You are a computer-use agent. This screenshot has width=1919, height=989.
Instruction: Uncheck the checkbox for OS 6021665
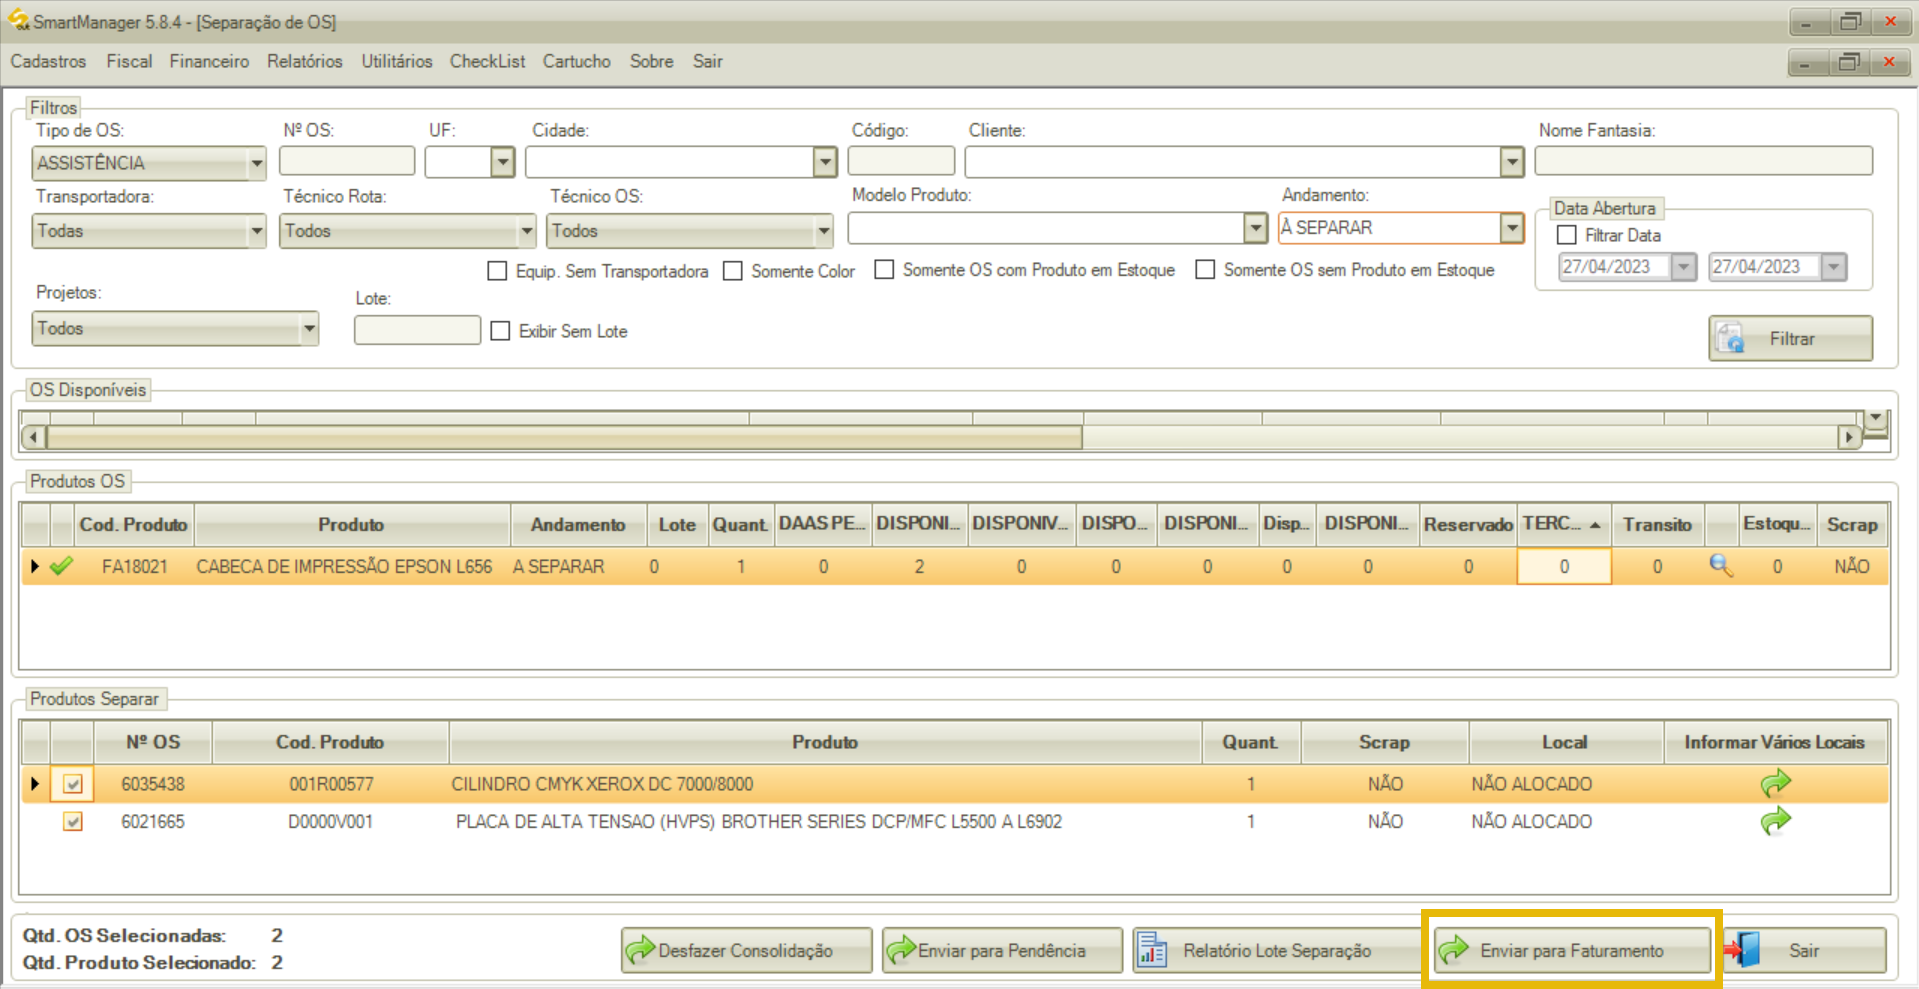72,821
